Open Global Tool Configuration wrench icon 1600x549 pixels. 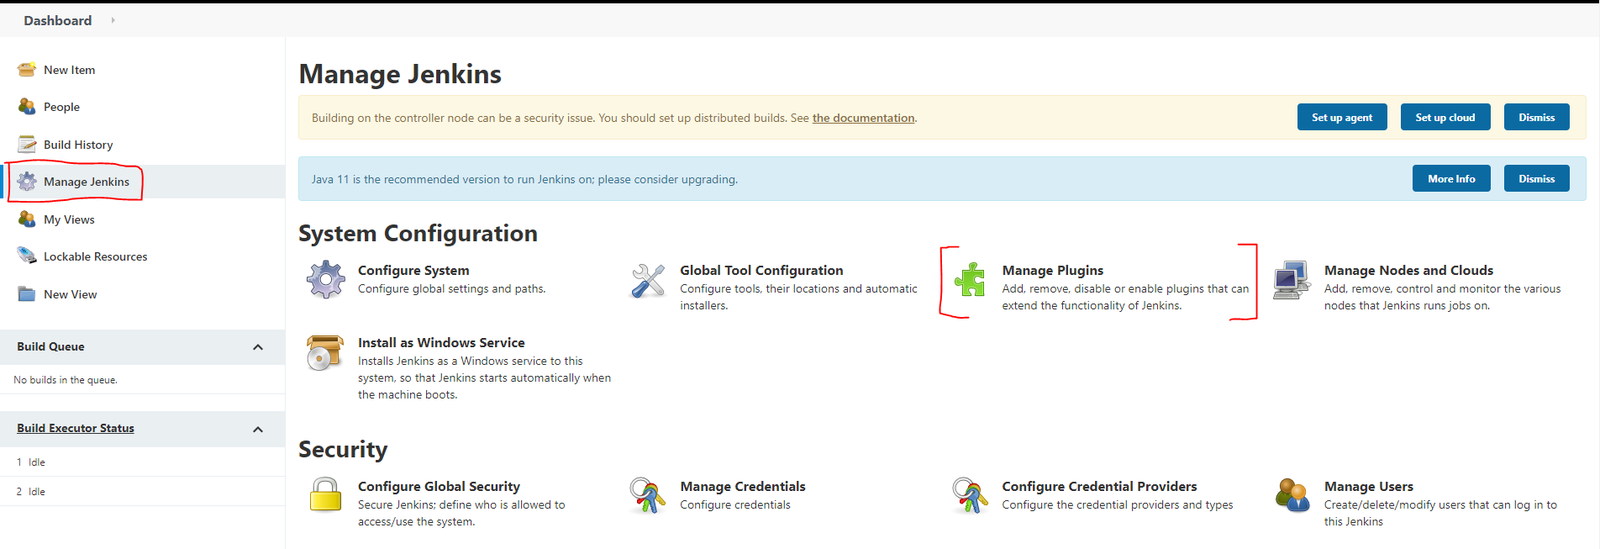tap(648, 280)
